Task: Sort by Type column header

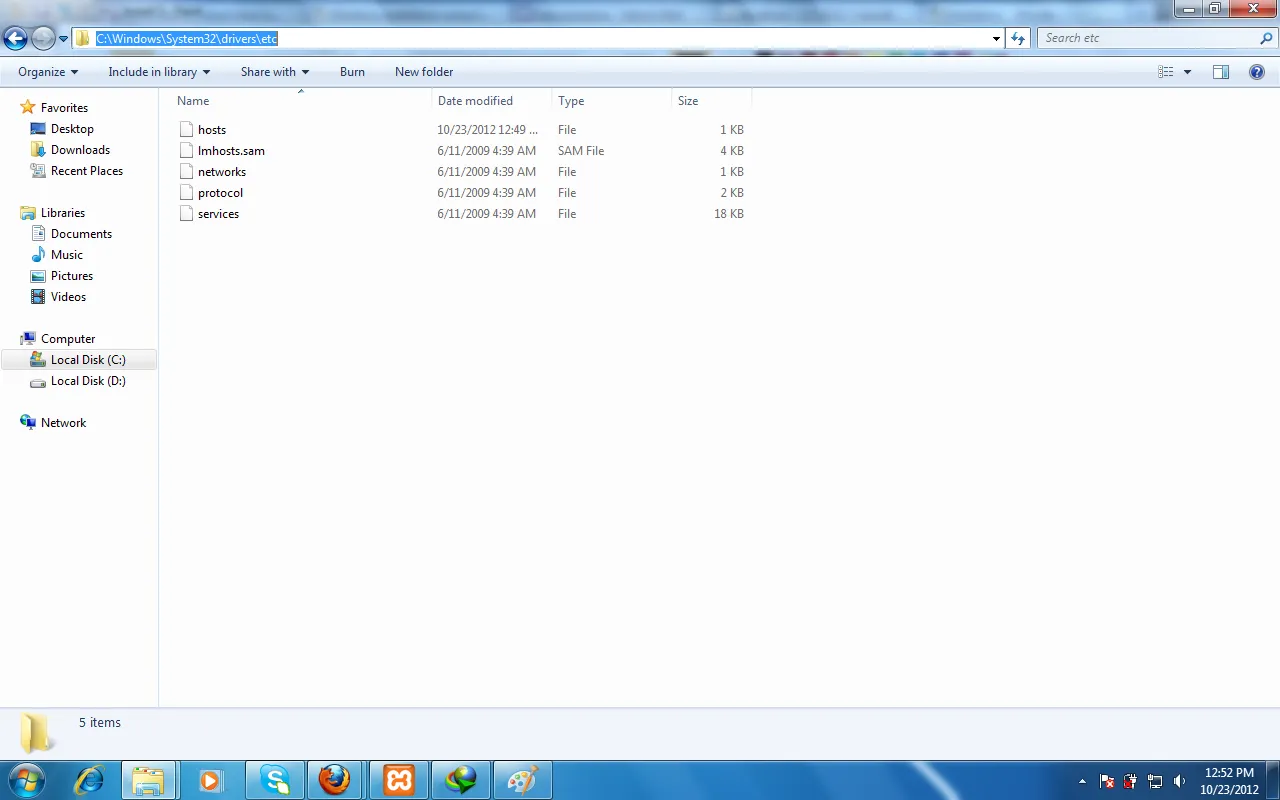Action: tap(612, 101)
